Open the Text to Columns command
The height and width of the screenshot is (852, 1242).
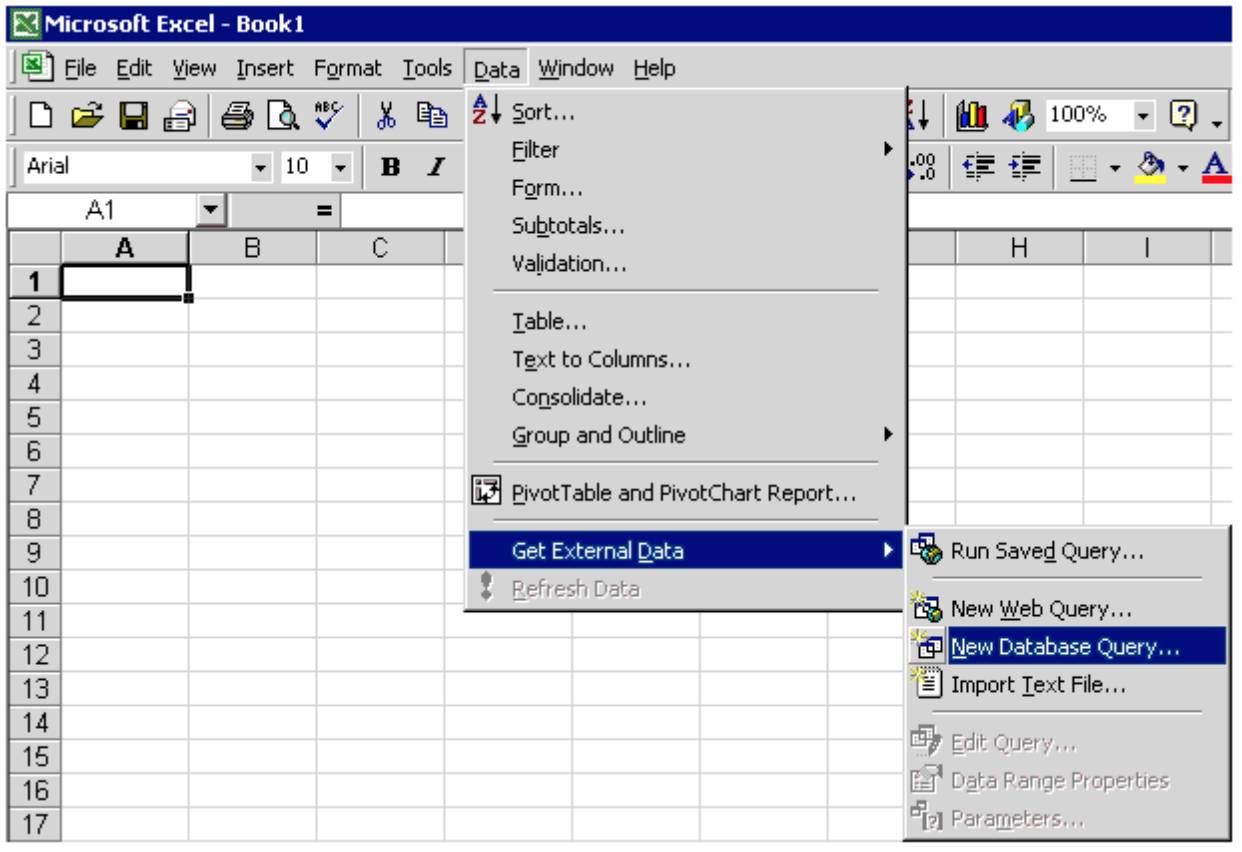point(601,360)
